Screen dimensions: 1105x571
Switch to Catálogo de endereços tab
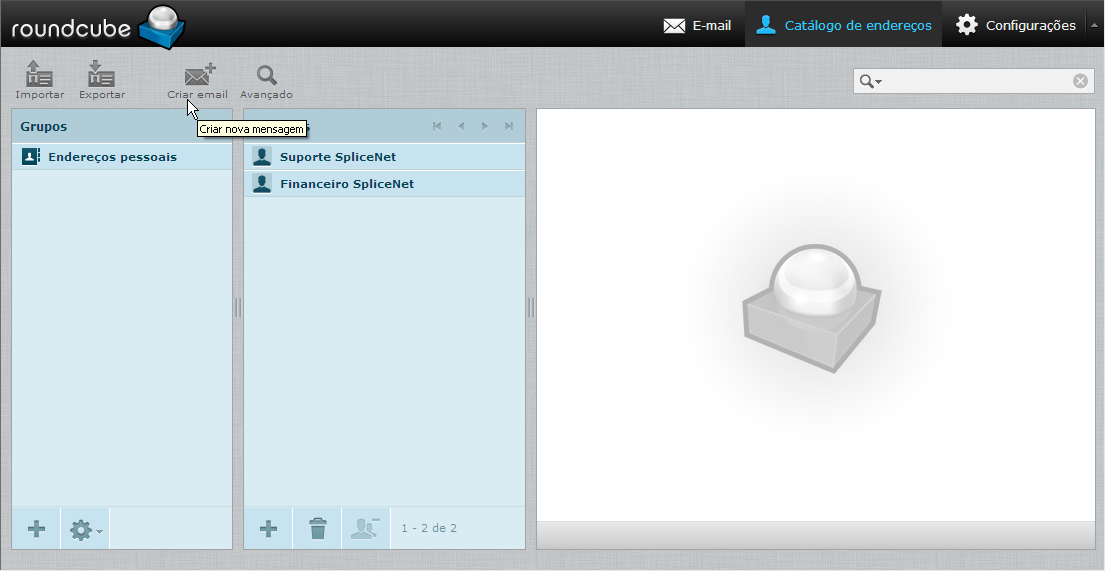[x=843, y=25]
